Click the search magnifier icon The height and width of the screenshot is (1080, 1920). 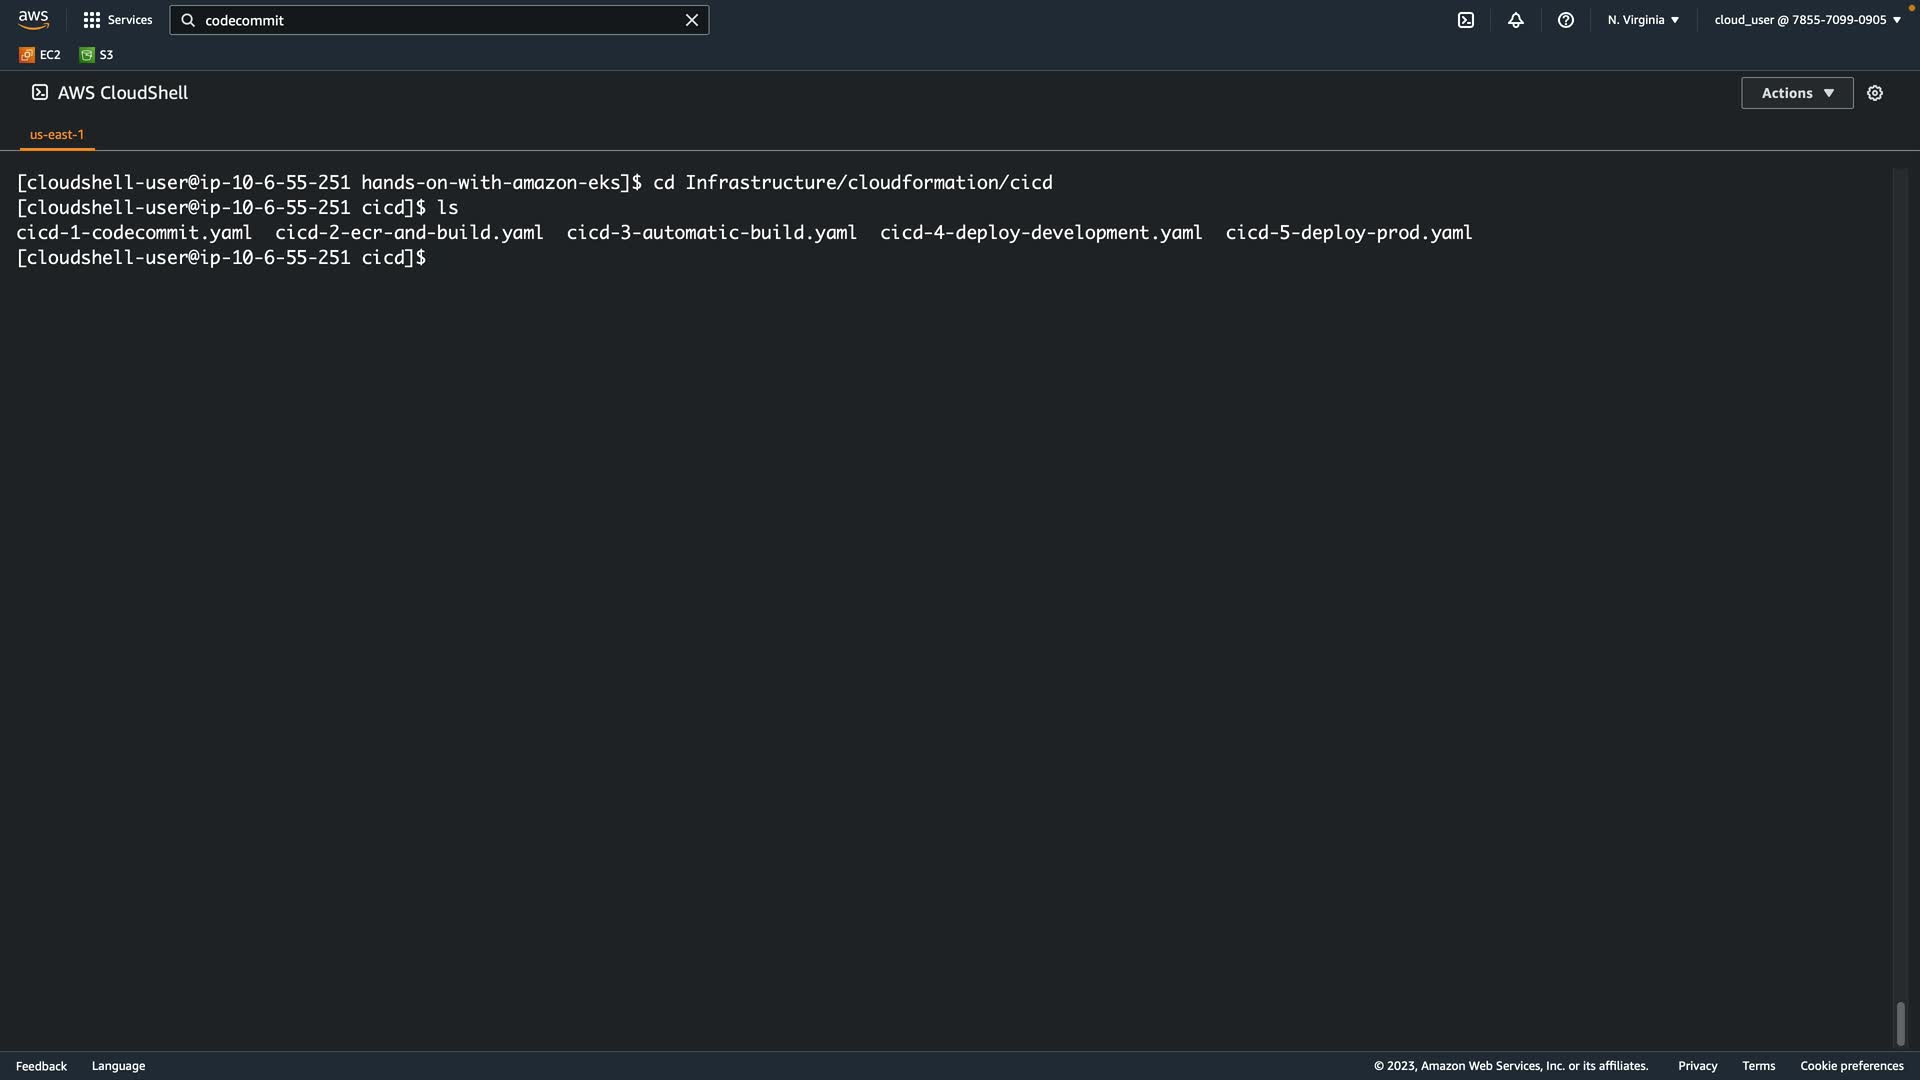point(188,20)
